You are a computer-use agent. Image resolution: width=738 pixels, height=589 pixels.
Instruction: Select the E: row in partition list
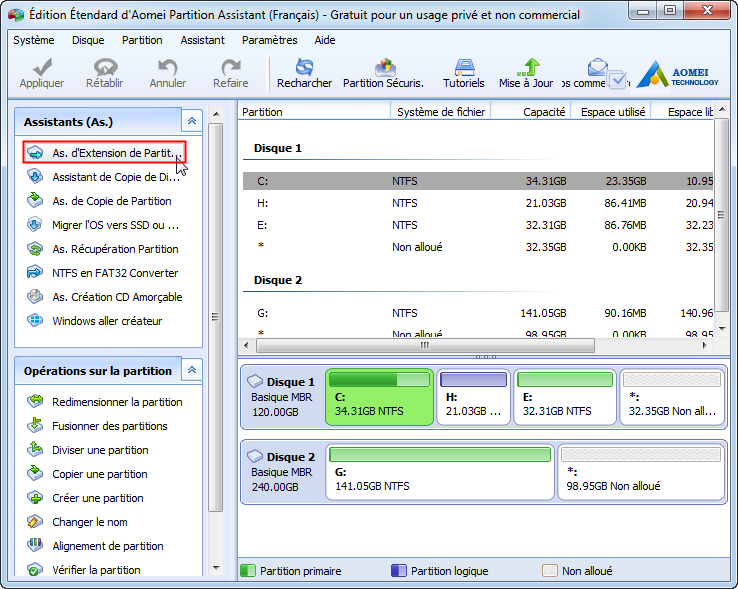[x=478, y=225]
